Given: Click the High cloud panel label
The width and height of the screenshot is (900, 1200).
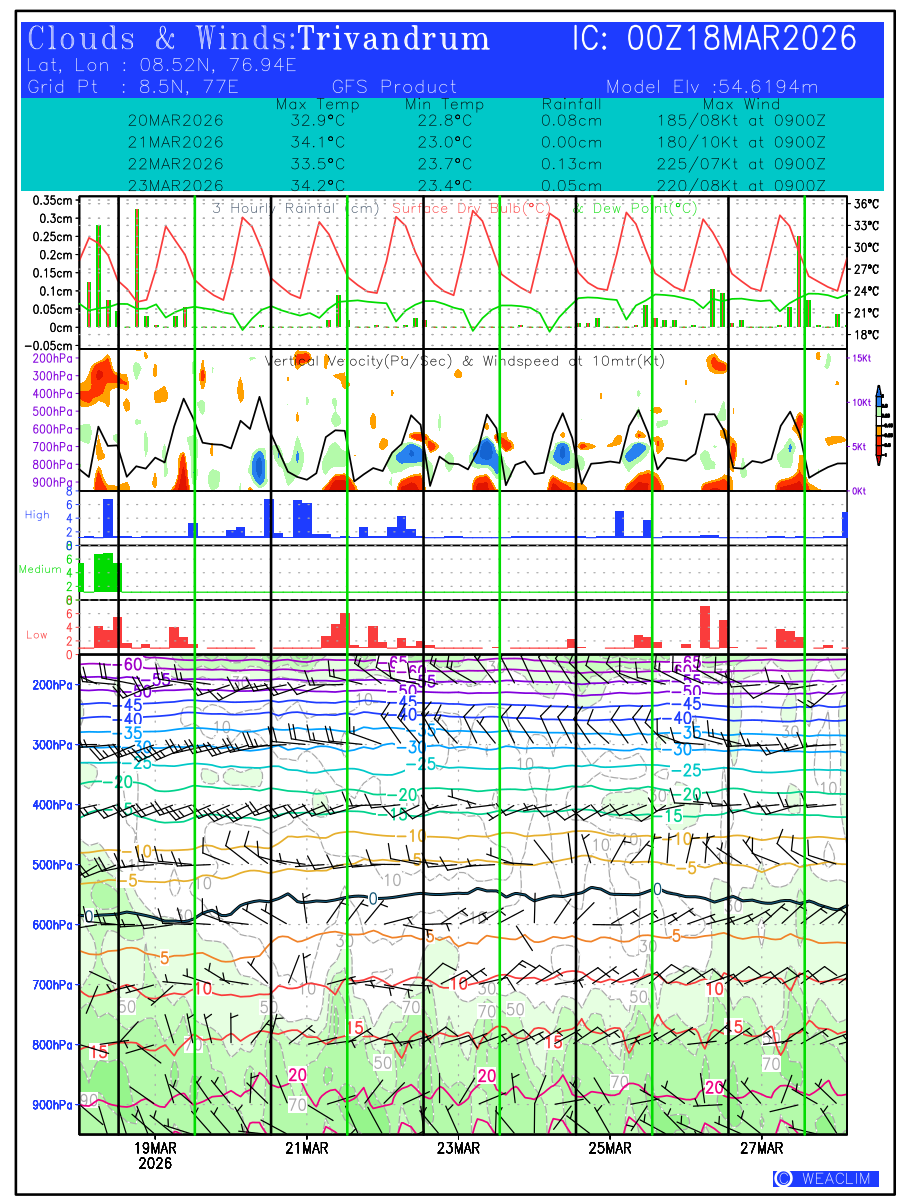Looking at the screenshot, I should point(37,514).
